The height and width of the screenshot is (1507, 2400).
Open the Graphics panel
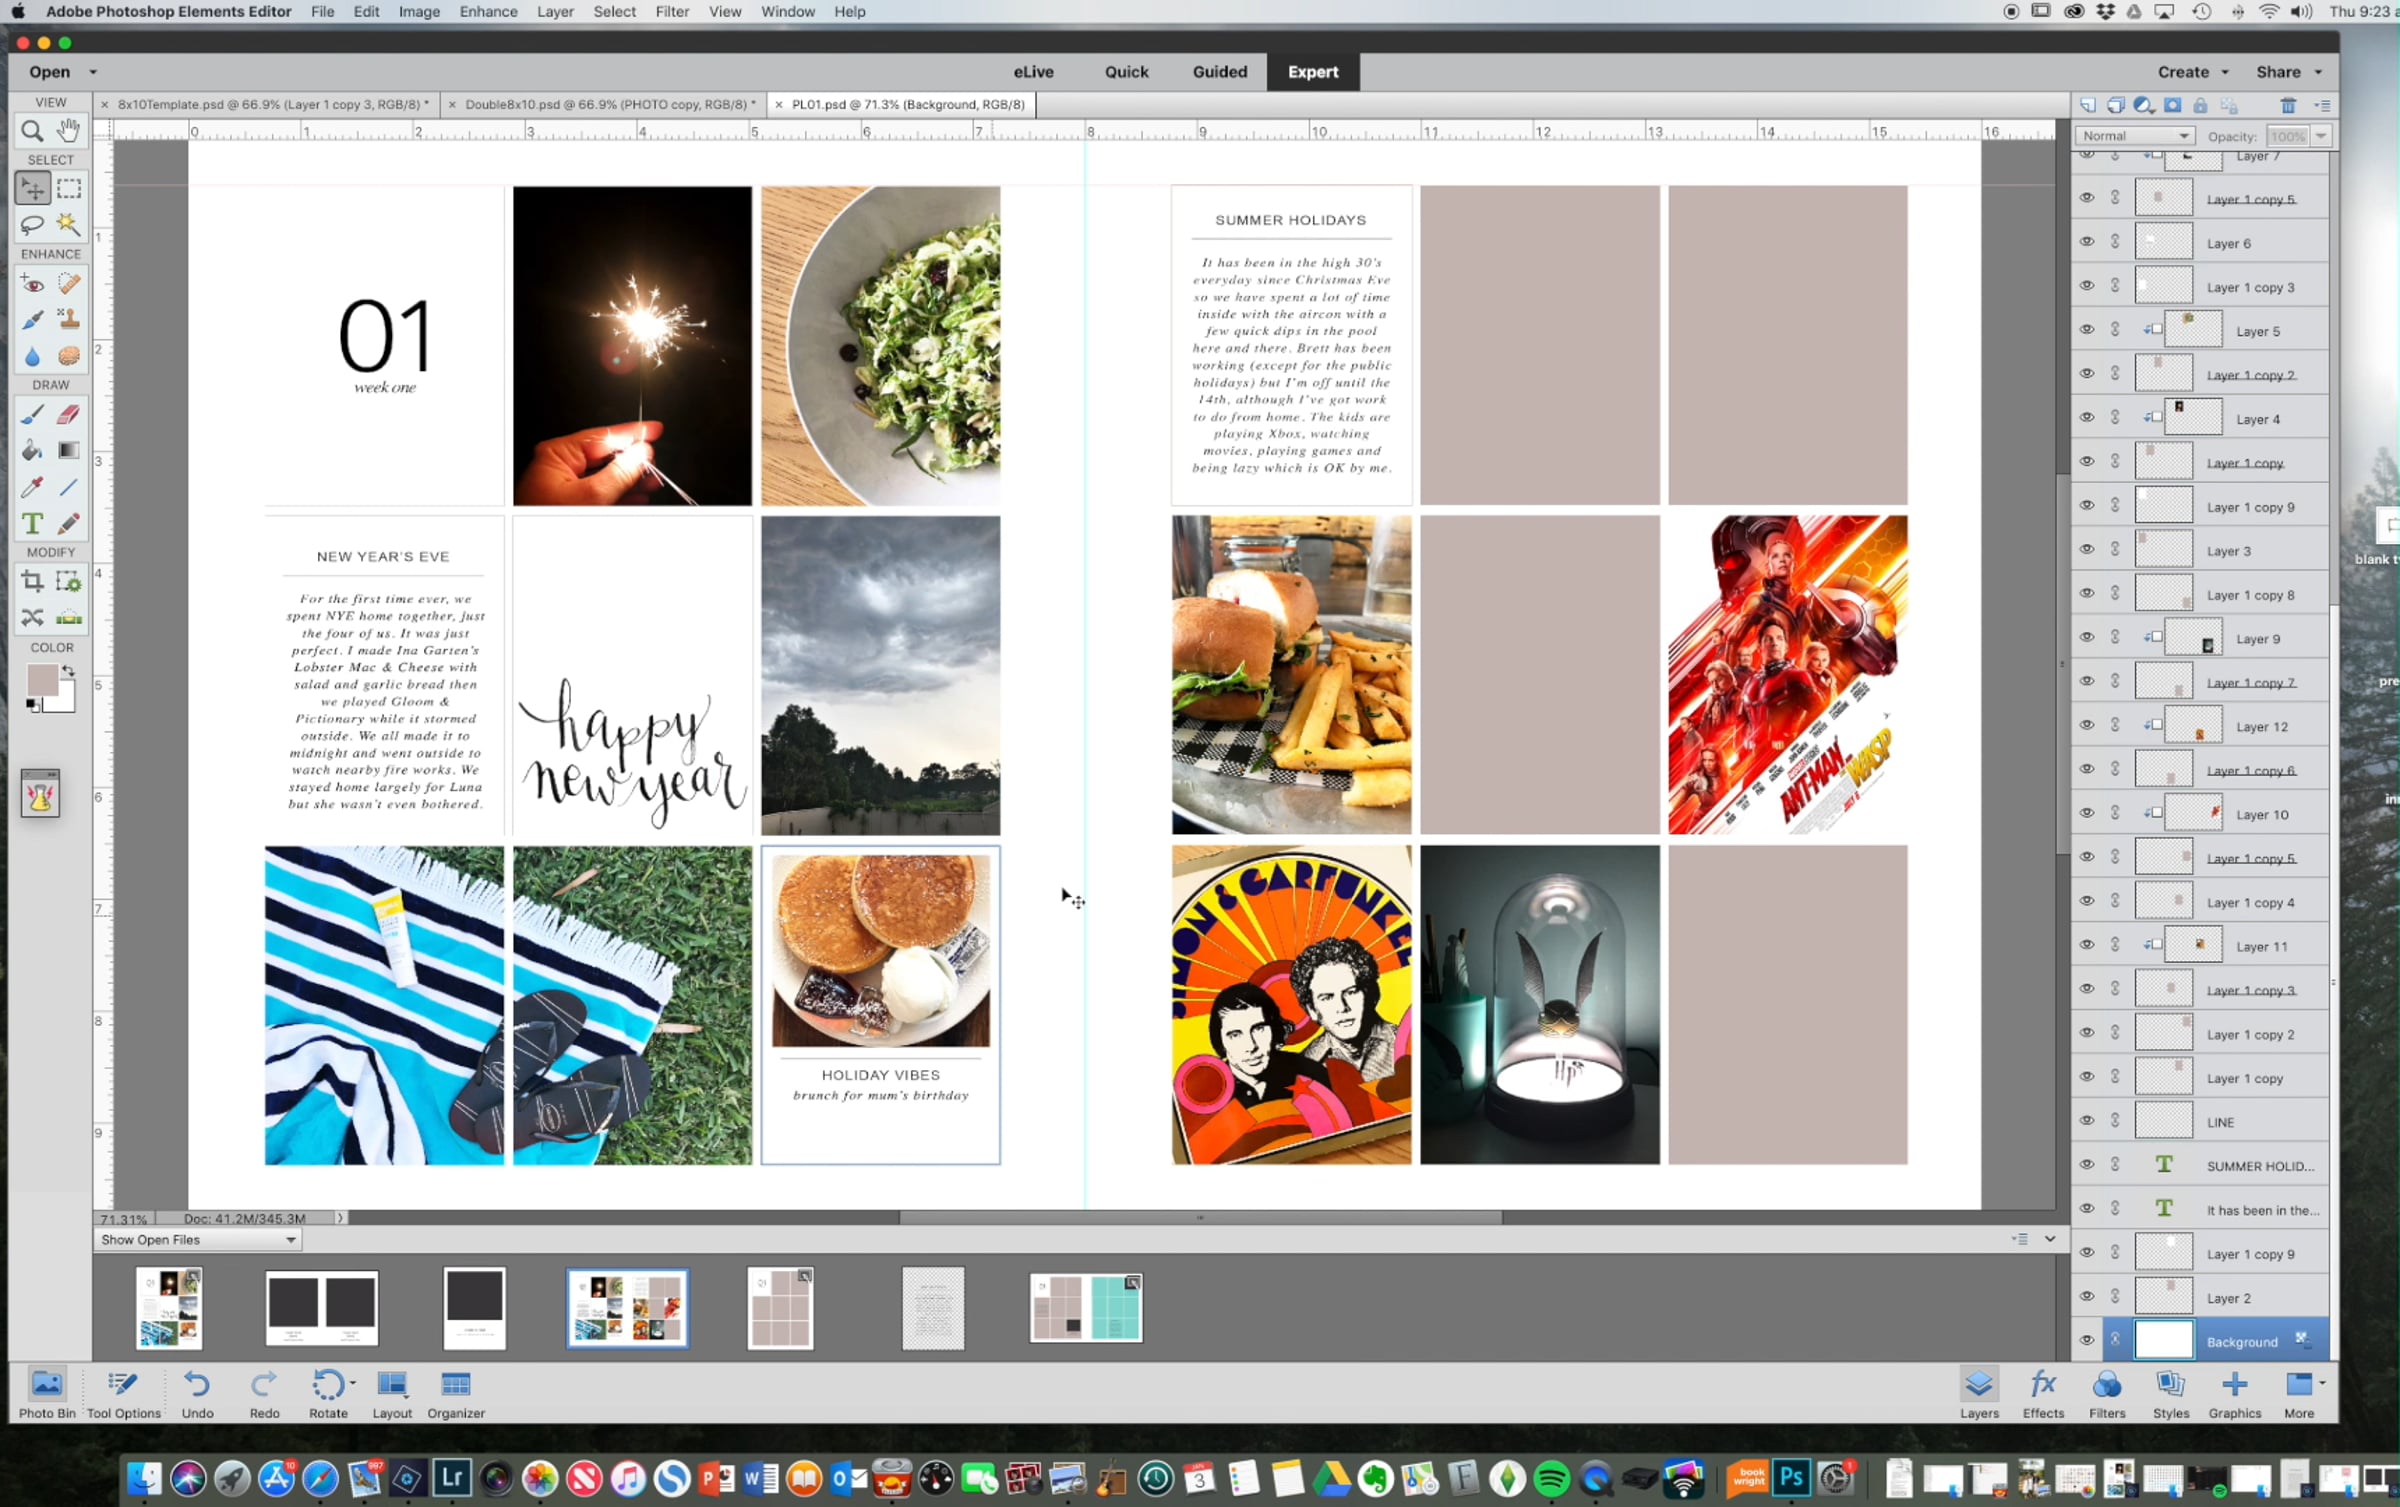[x=2235, y=1394]
